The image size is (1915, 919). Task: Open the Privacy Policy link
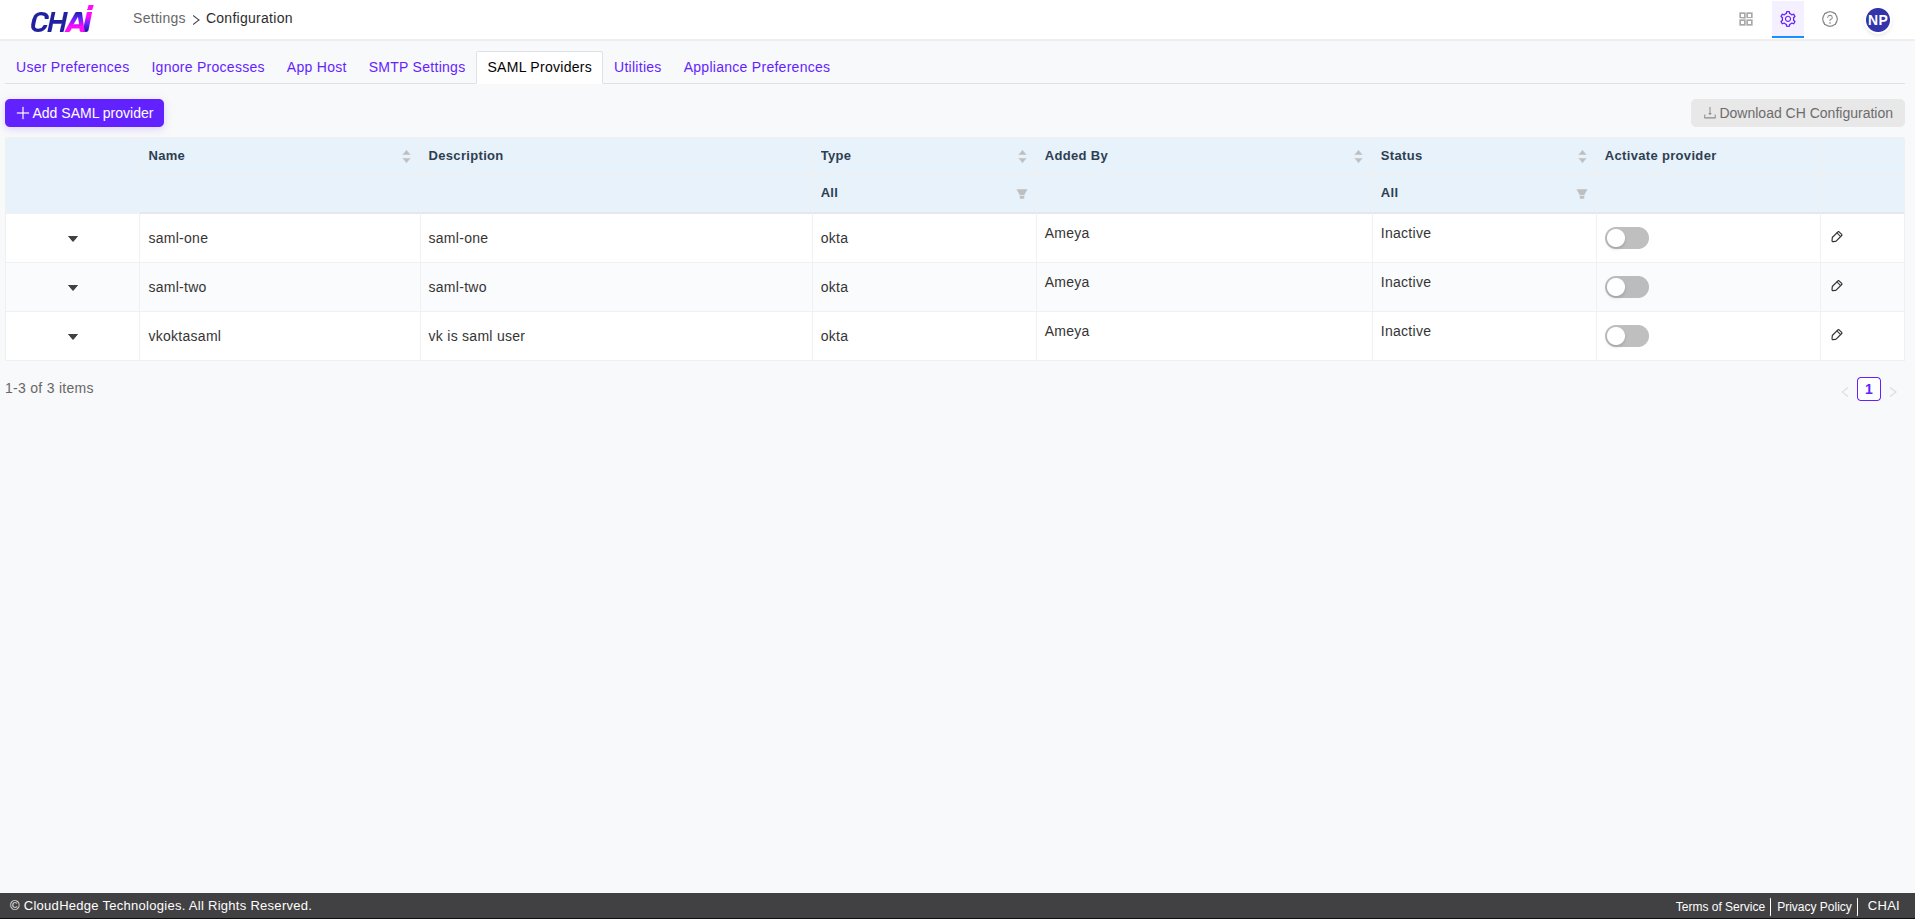1813,906
